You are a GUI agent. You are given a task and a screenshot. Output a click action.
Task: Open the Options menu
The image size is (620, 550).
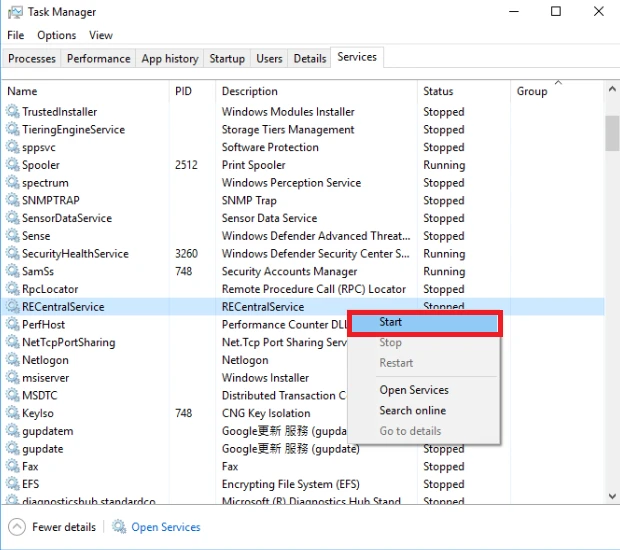click(57, 35)
